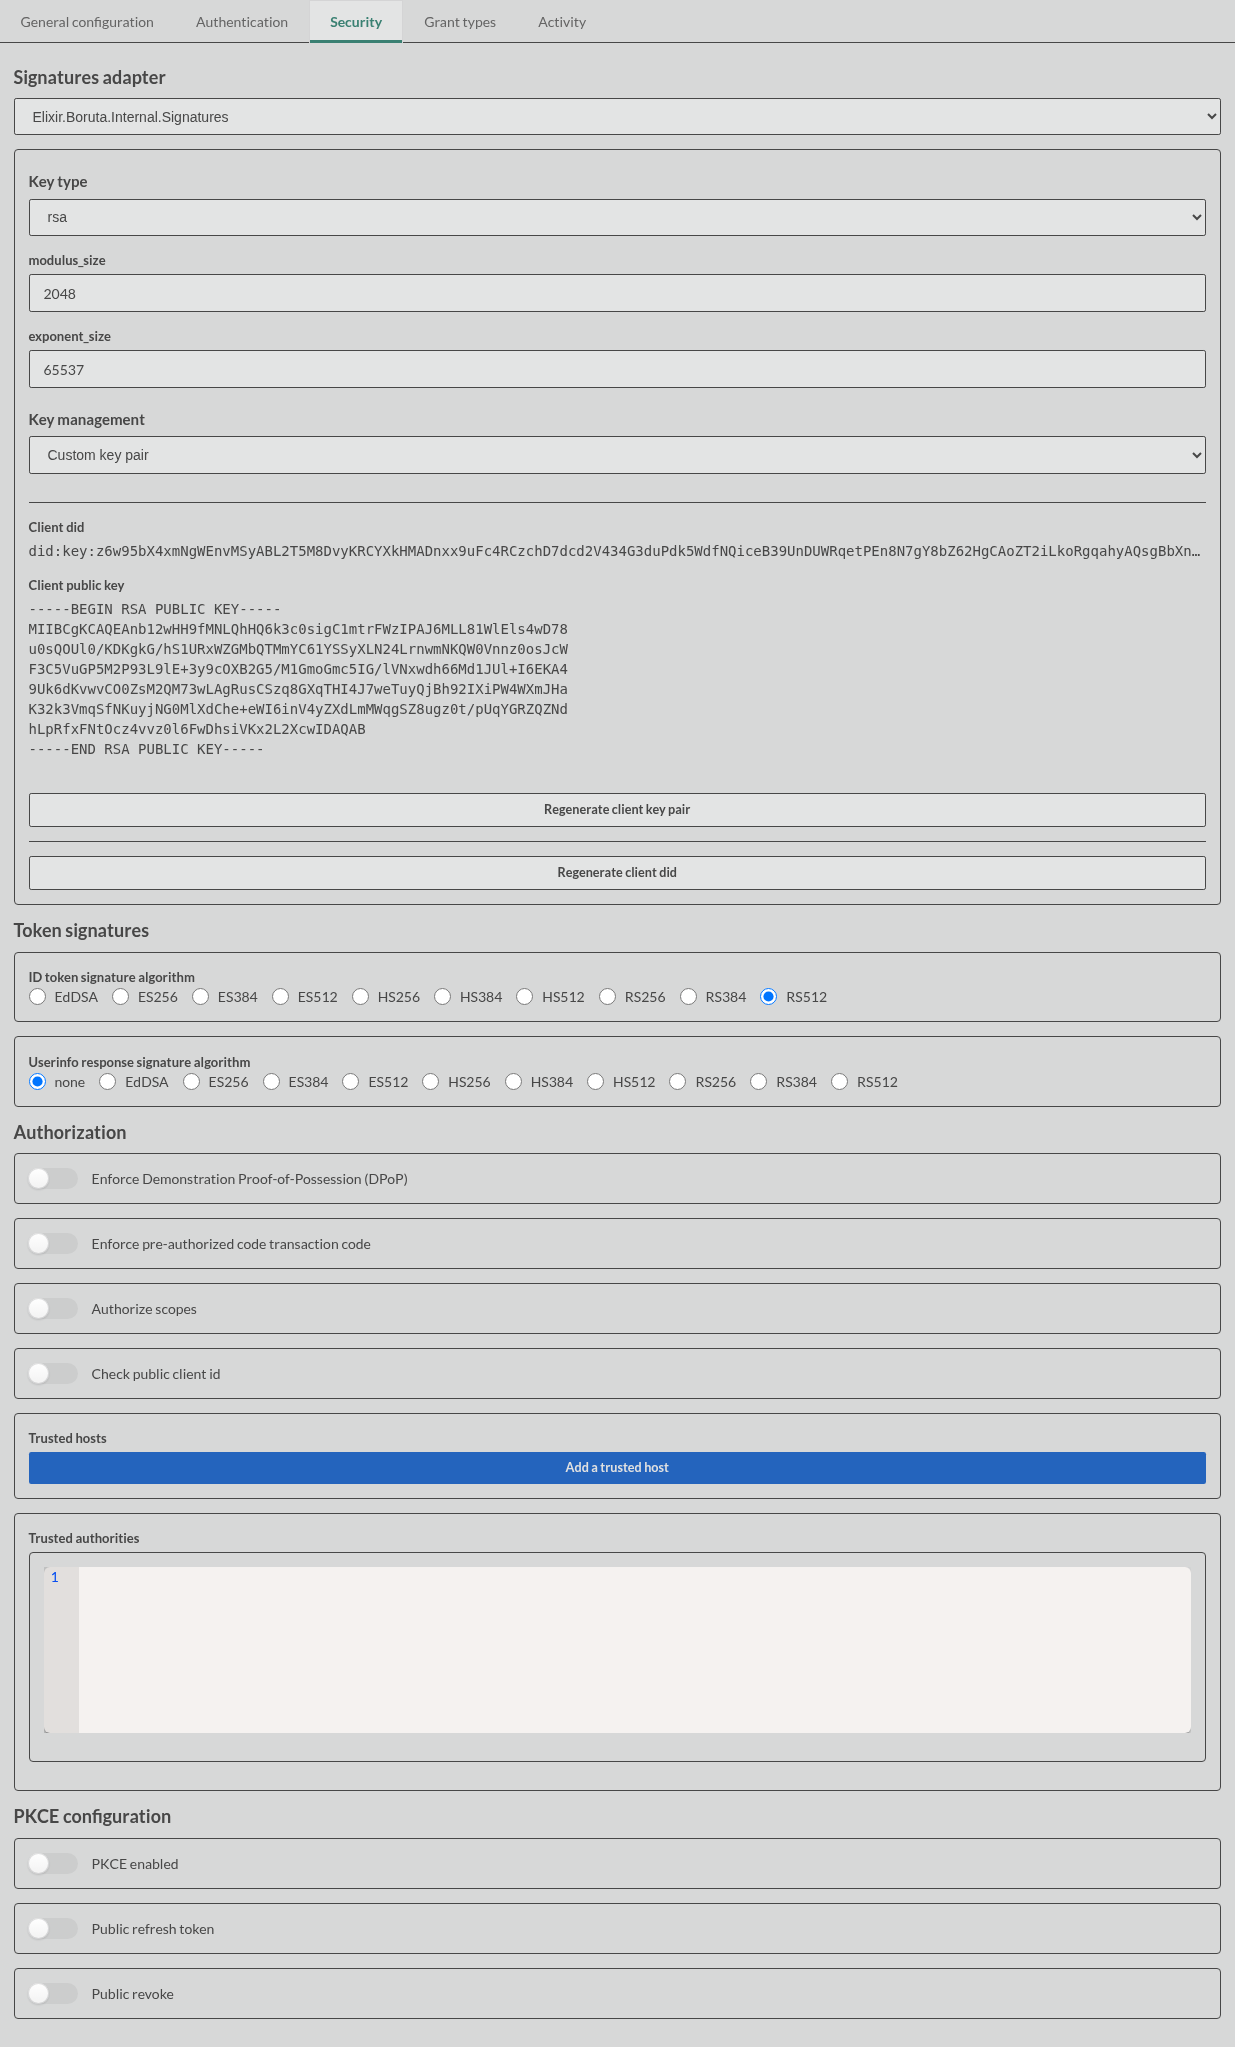This screenshot has height=2047, width=1235.
Task: Click the BEGIN RSA PUBLIC KEY line
Action: coord(155,609)
